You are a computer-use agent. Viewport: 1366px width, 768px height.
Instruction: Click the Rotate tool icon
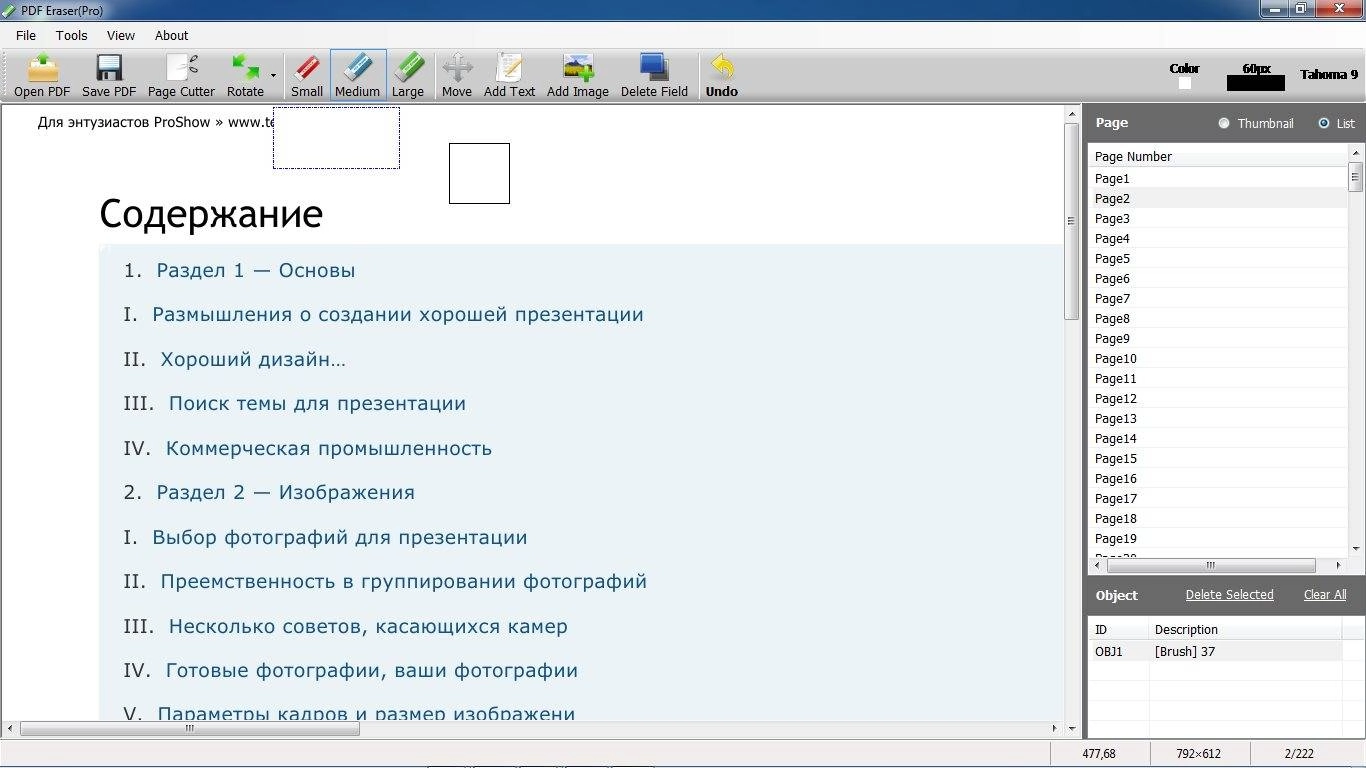[x=245, y=76]
